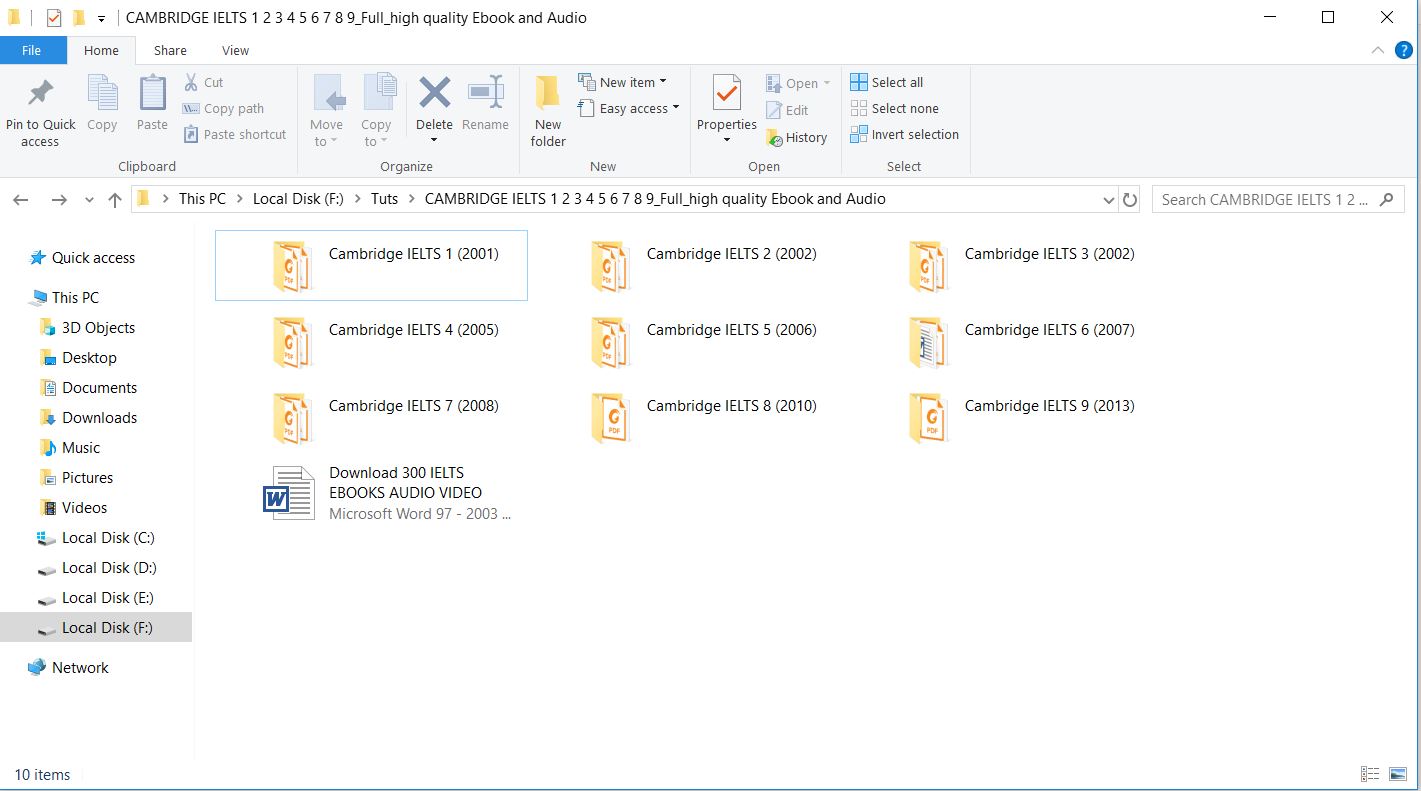Open Properties with the checkmark icon
This screenshot has height=791, width=1421.
pyautogui.click(x=727, y=94)
